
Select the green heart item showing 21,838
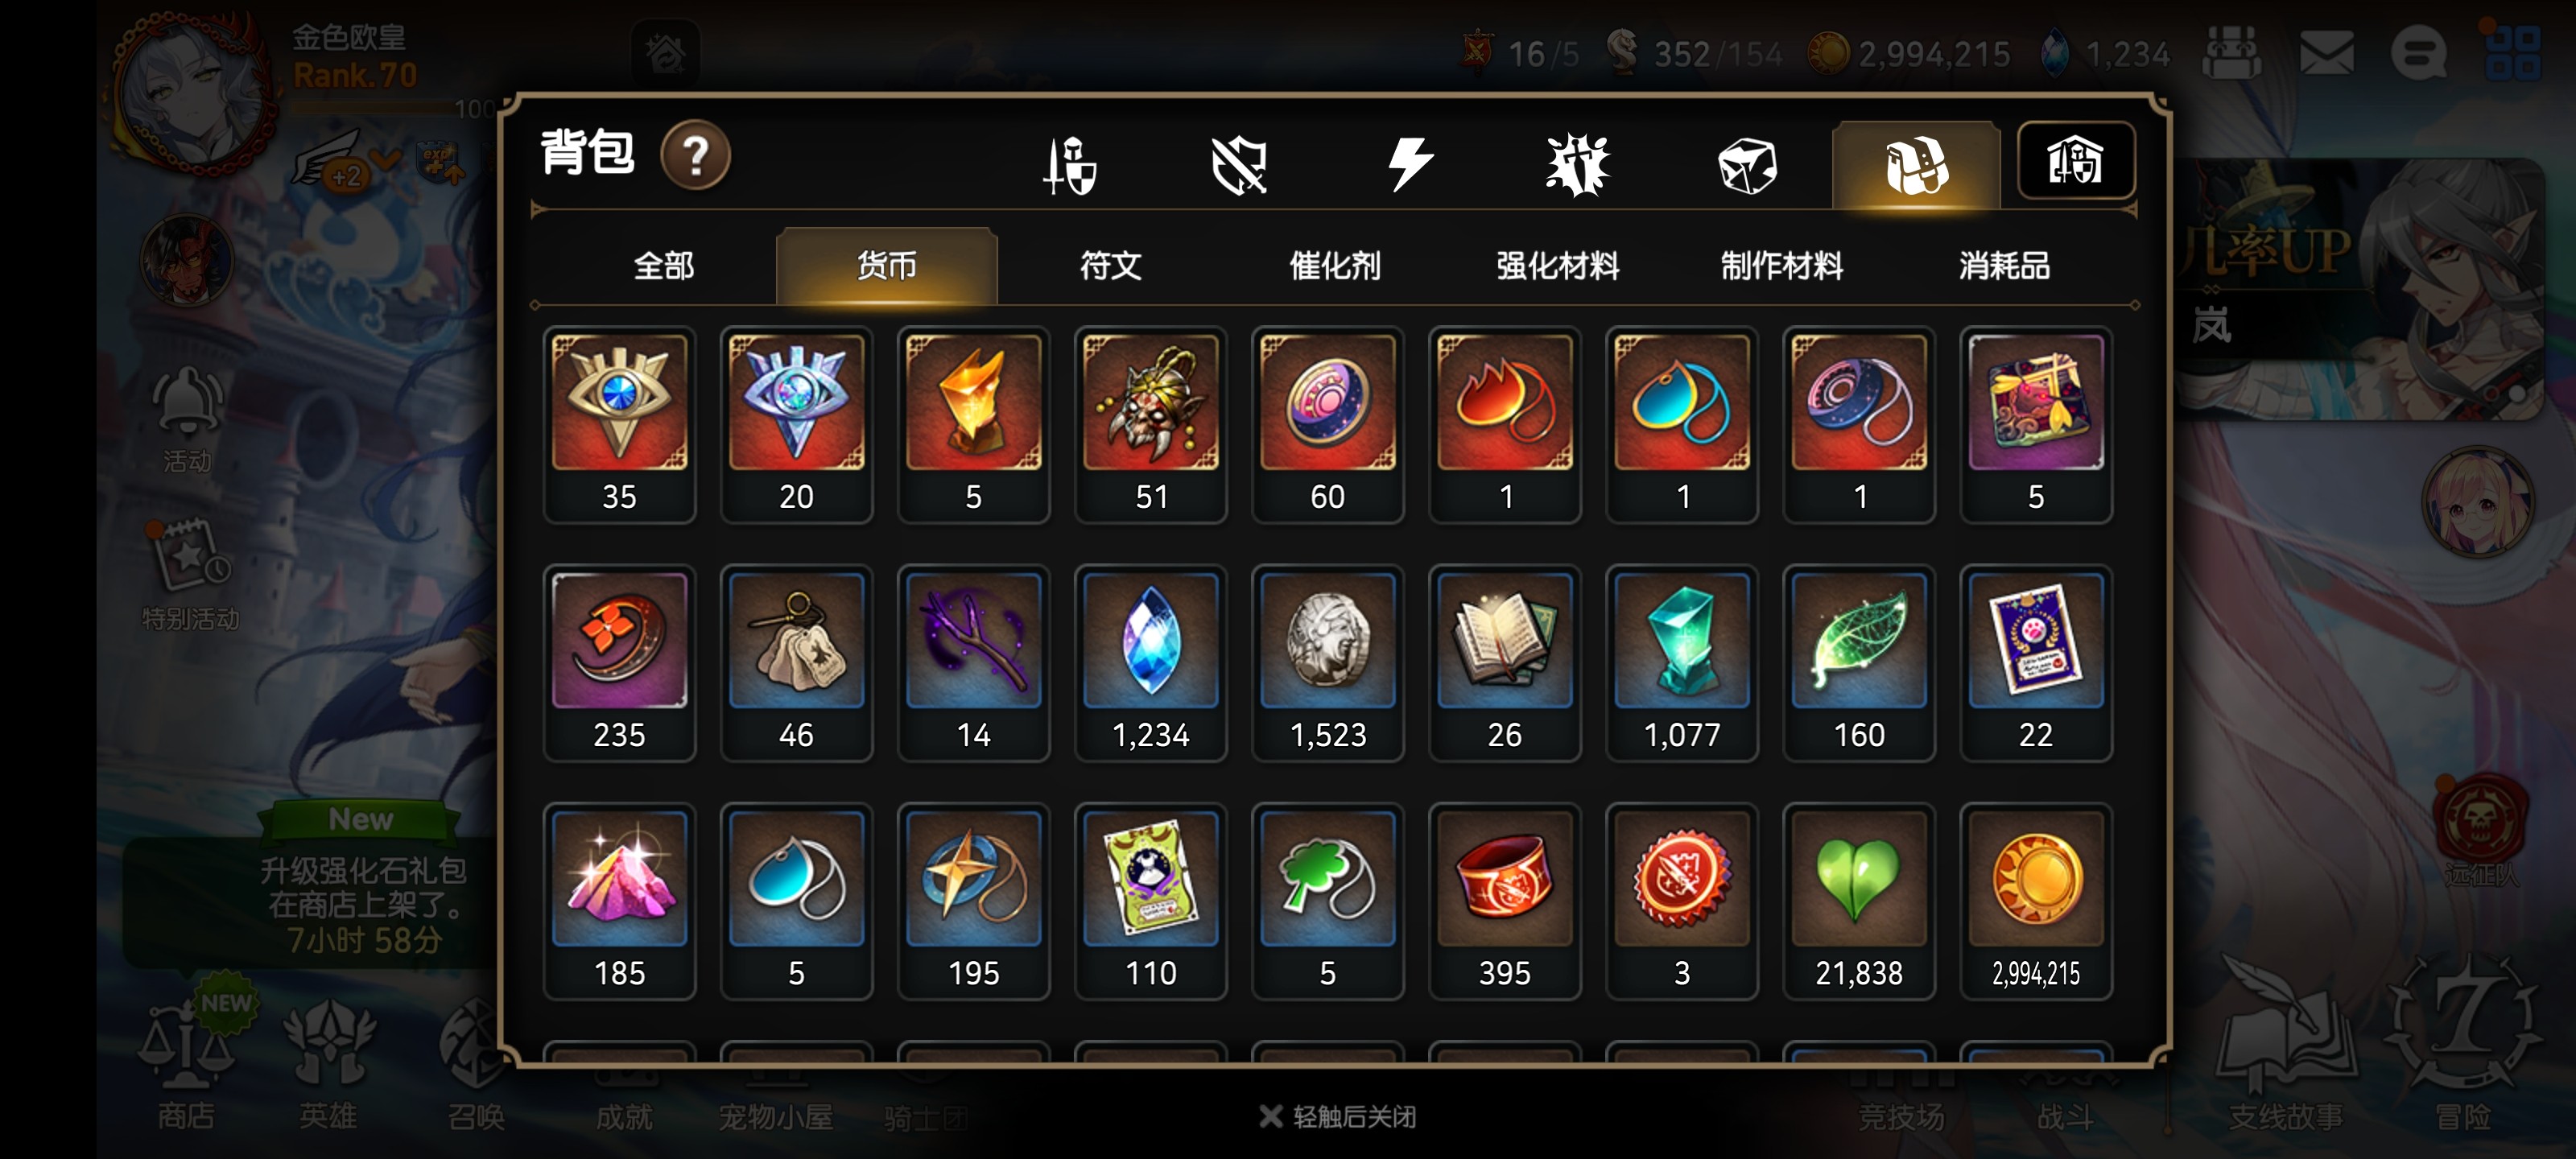[1858, 901]
